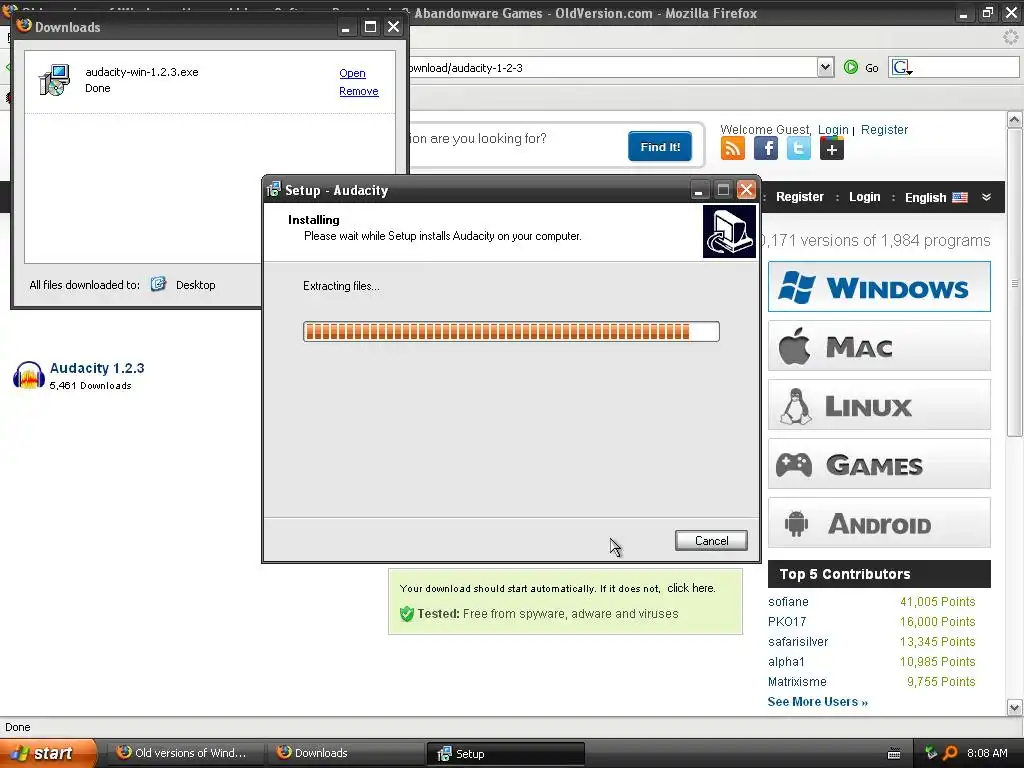
Task: Open the Windows category banner
Action: (x=879, y=287)
